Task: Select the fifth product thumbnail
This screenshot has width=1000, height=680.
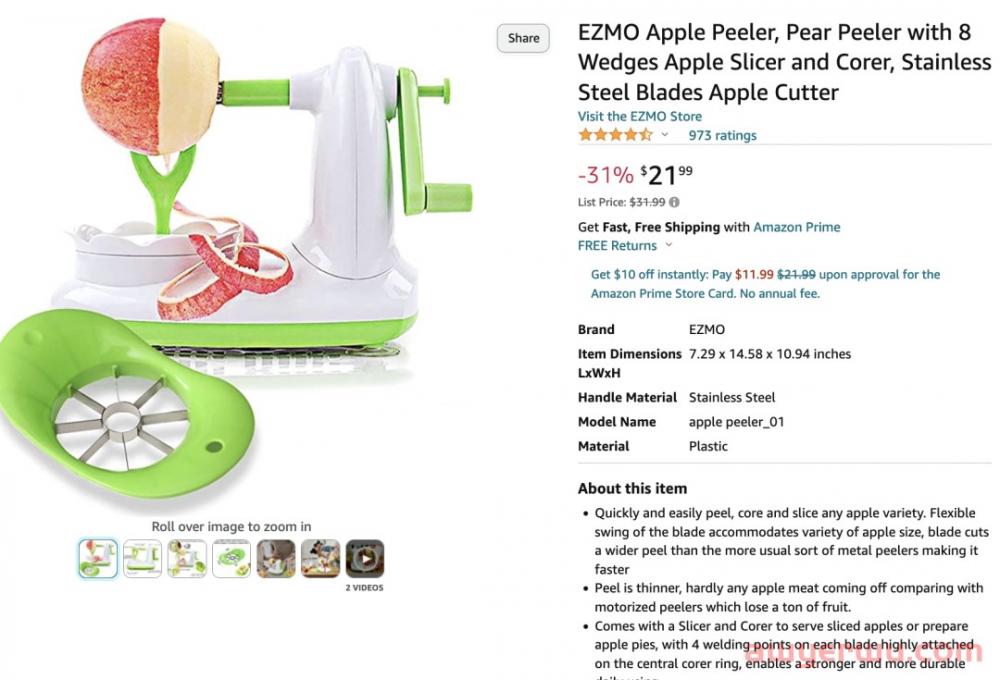Action: [276, 558]
